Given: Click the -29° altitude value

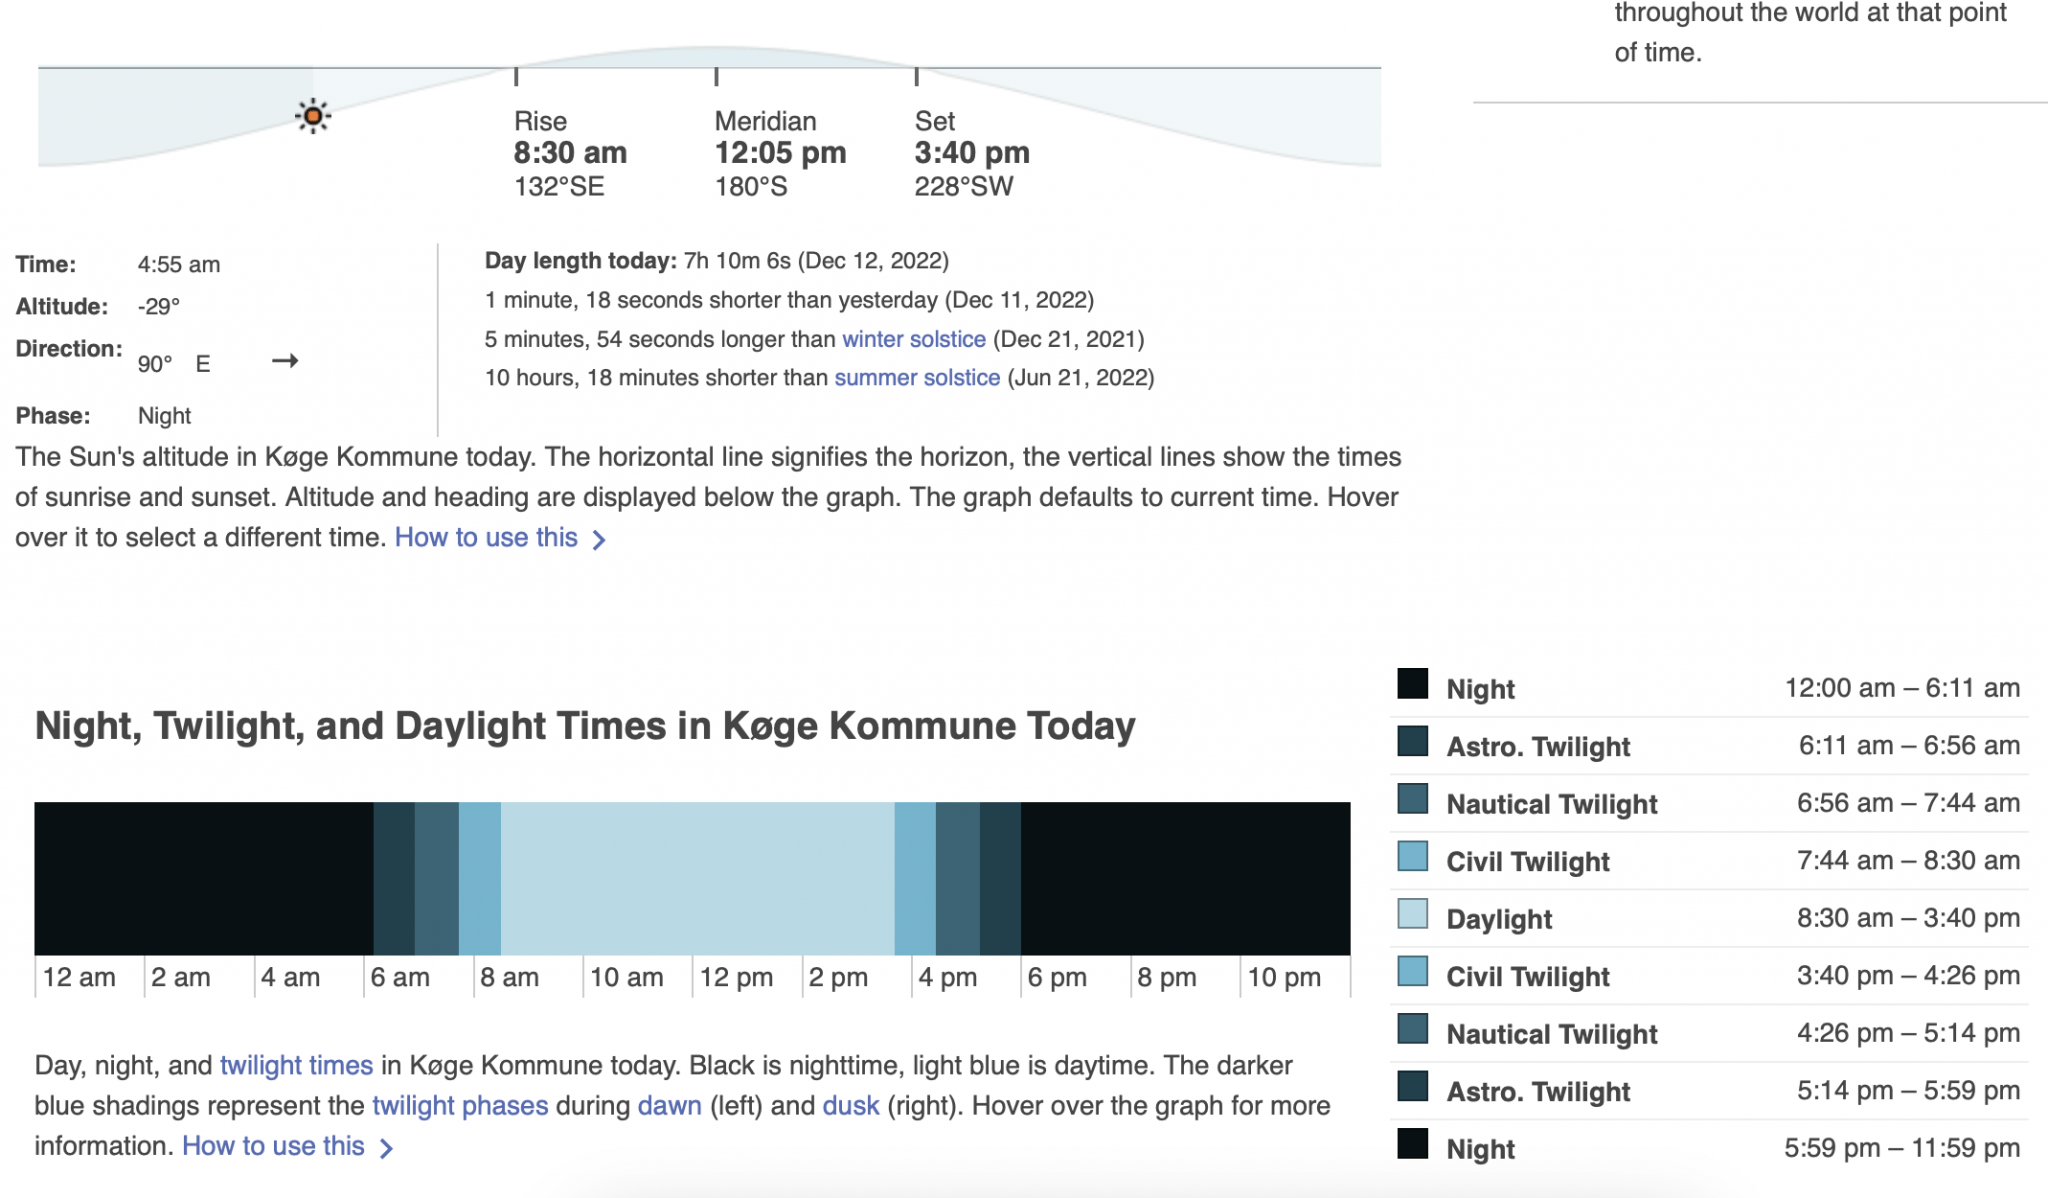Looking at the screenshot, I should tap(159, 307).
